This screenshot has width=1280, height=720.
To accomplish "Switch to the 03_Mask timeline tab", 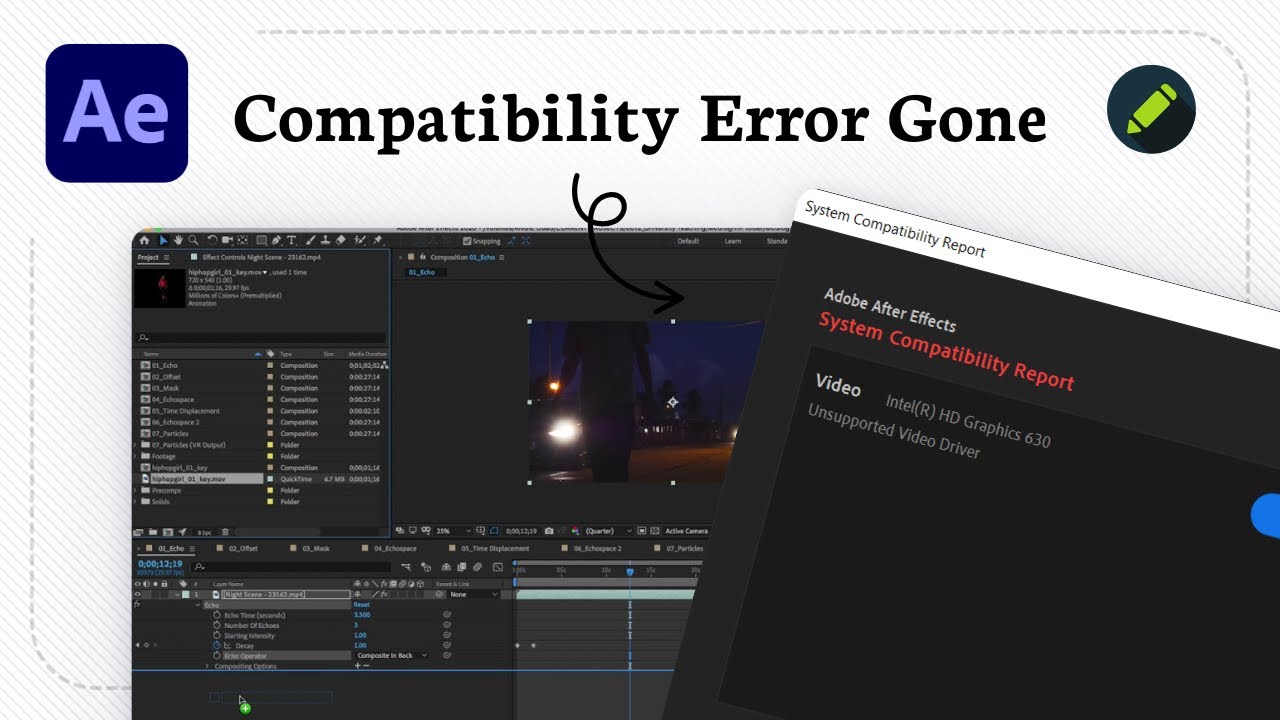I will click(316, 548).
